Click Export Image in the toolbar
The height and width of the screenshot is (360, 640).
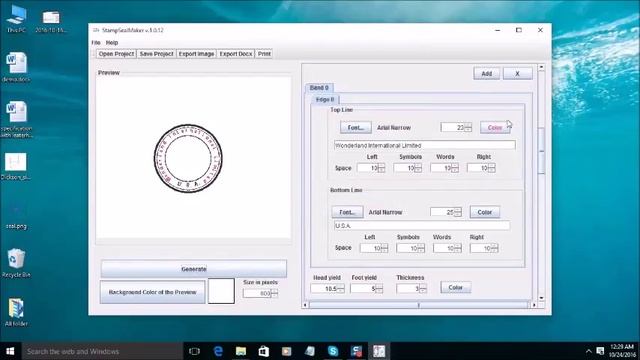196,54
